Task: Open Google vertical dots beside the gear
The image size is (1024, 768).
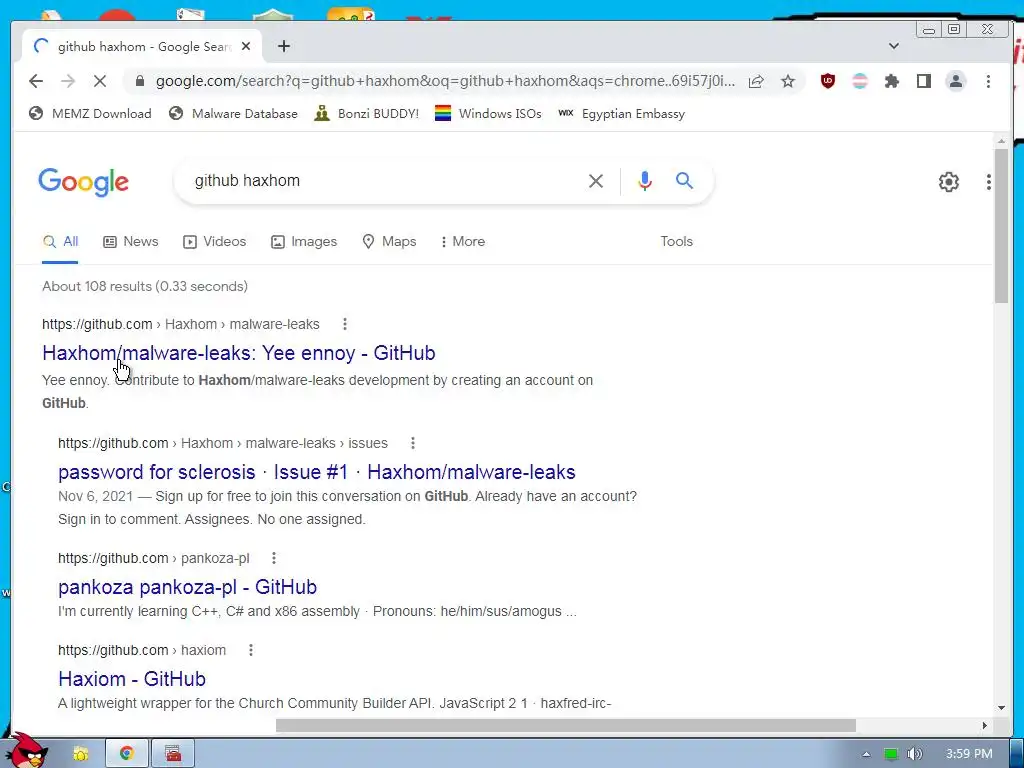Action: (x=988, y=182)
